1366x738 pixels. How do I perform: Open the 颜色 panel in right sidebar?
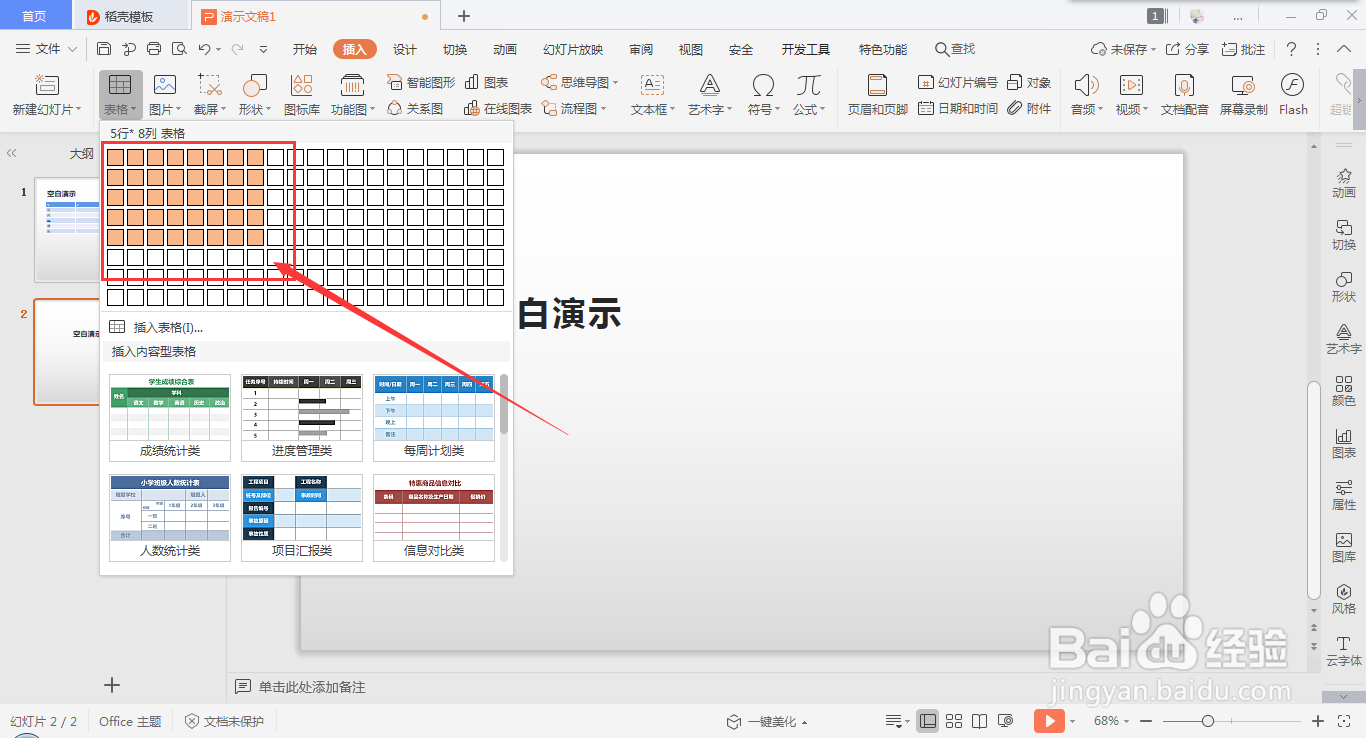[1343, 392]
